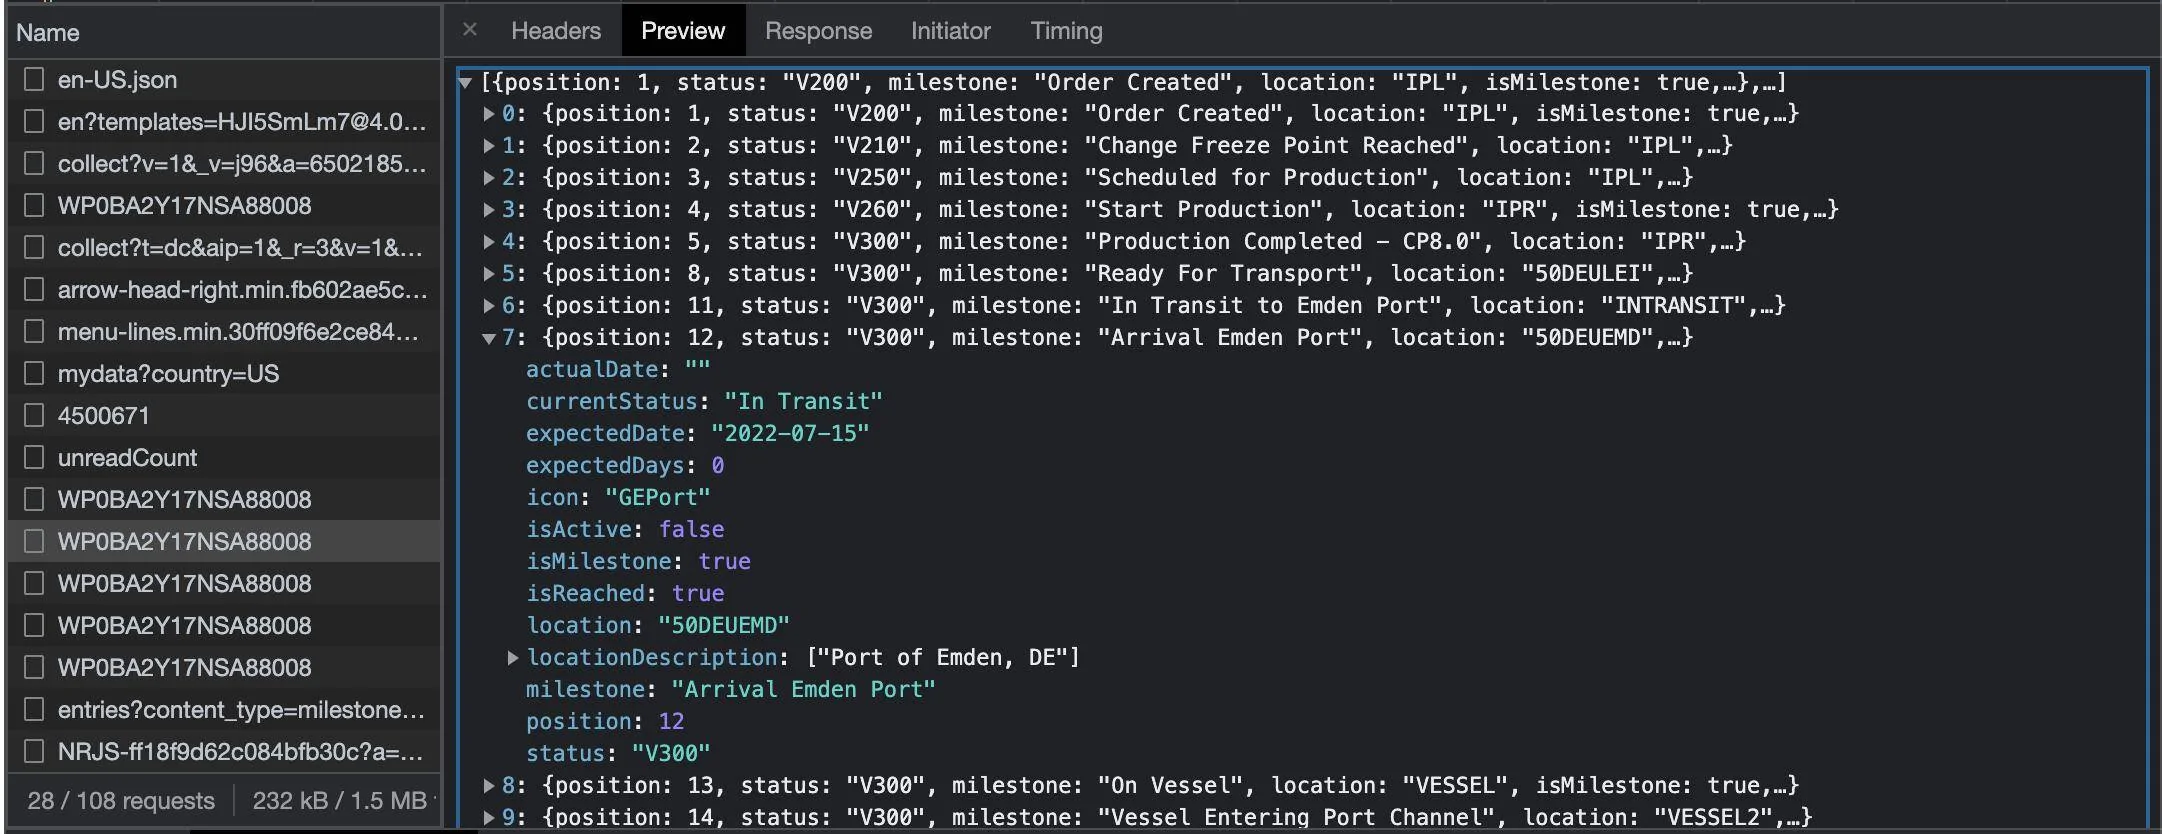Select the mydata?country=US request

[224, 373]
